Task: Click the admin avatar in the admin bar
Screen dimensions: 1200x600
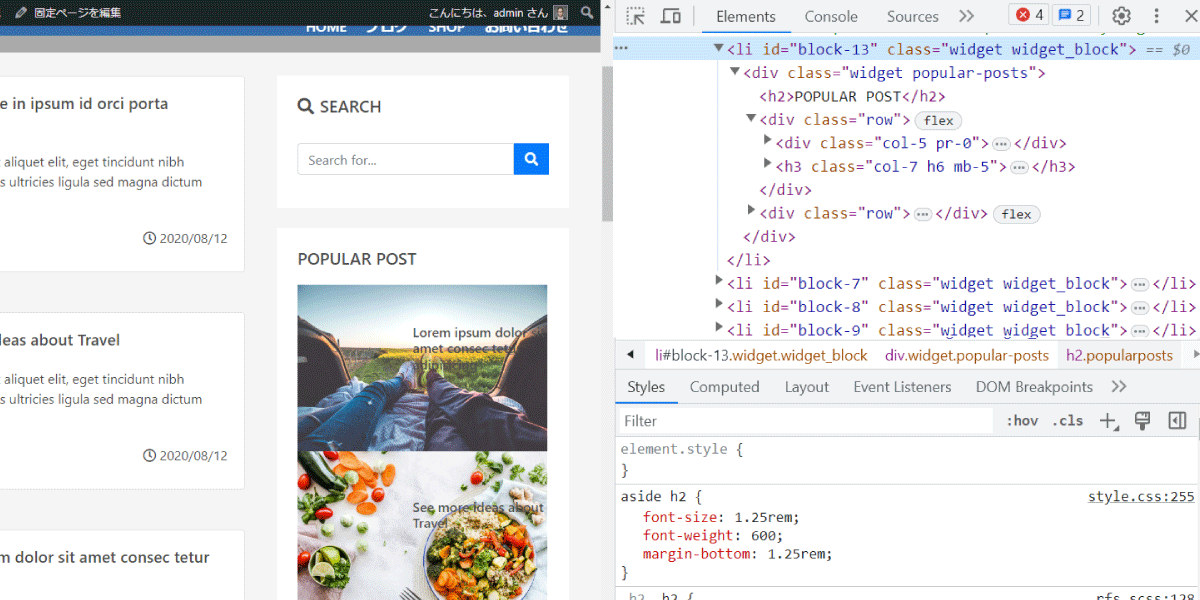Action: pyautogui.click(x=560, y=12)
